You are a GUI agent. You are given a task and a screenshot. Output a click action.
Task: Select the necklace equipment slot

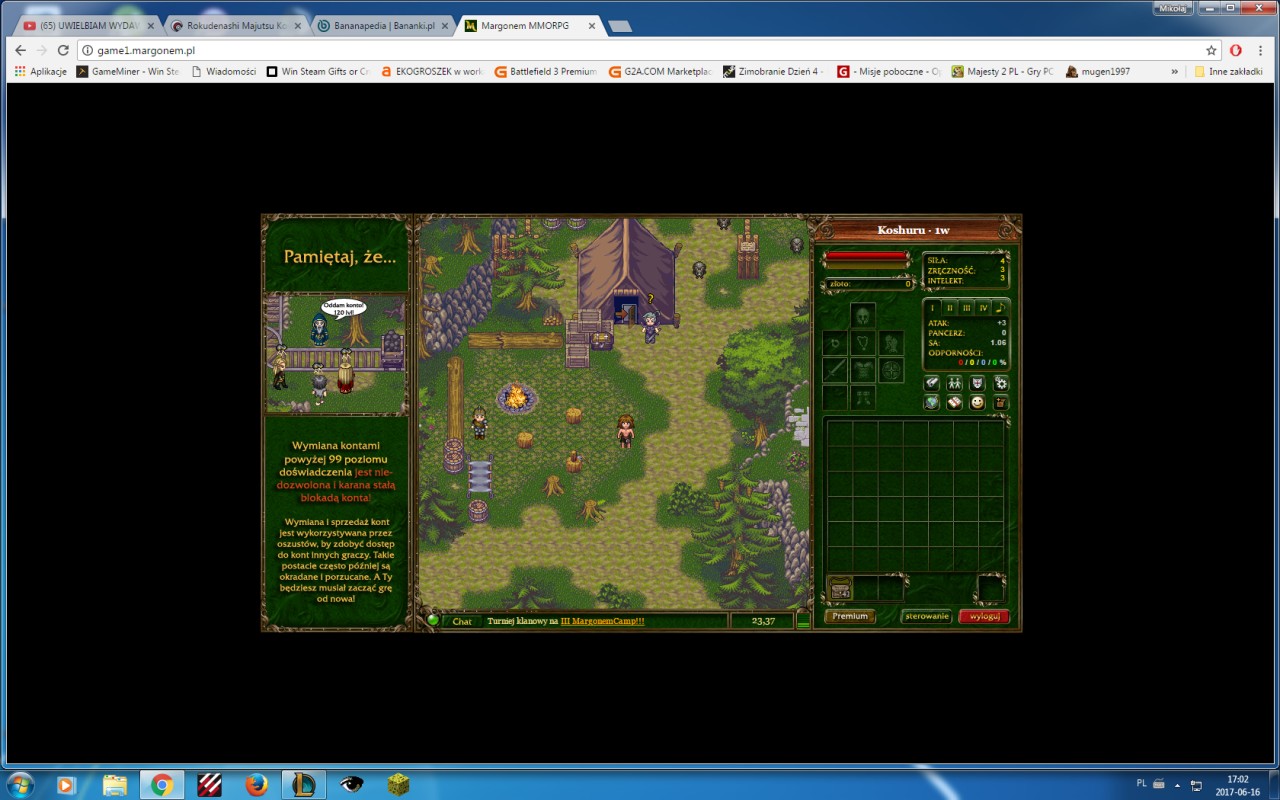863,343
